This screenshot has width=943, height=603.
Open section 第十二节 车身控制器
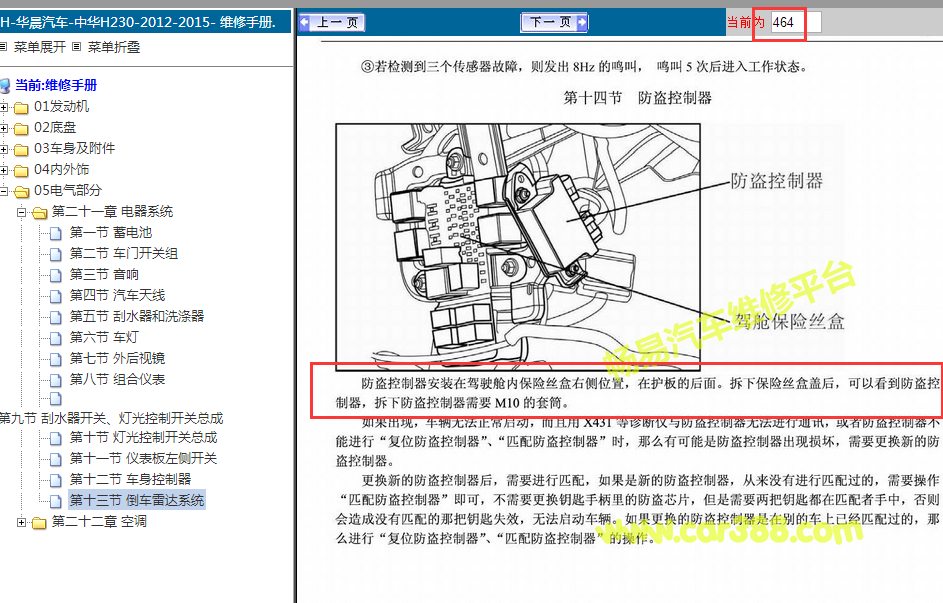pos(131,480)
